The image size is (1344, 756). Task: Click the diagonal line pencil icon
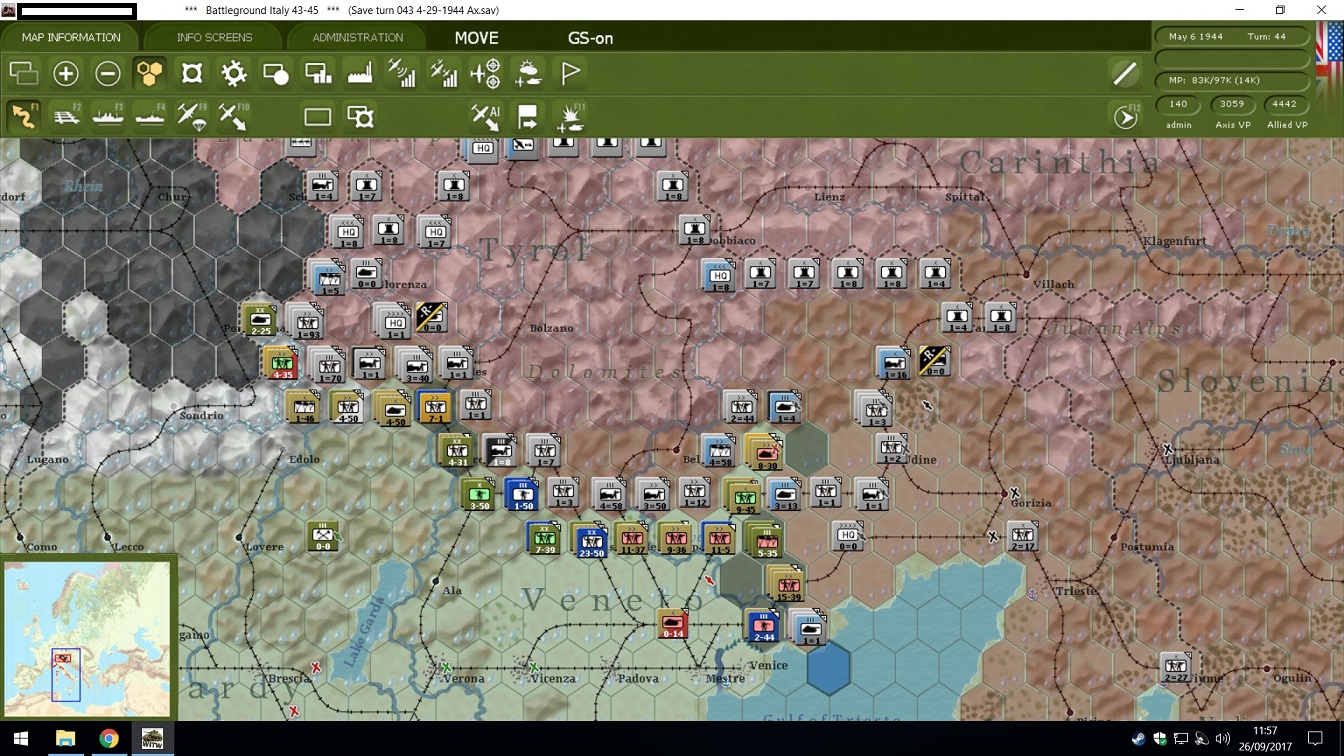[x=1125, y=73]
